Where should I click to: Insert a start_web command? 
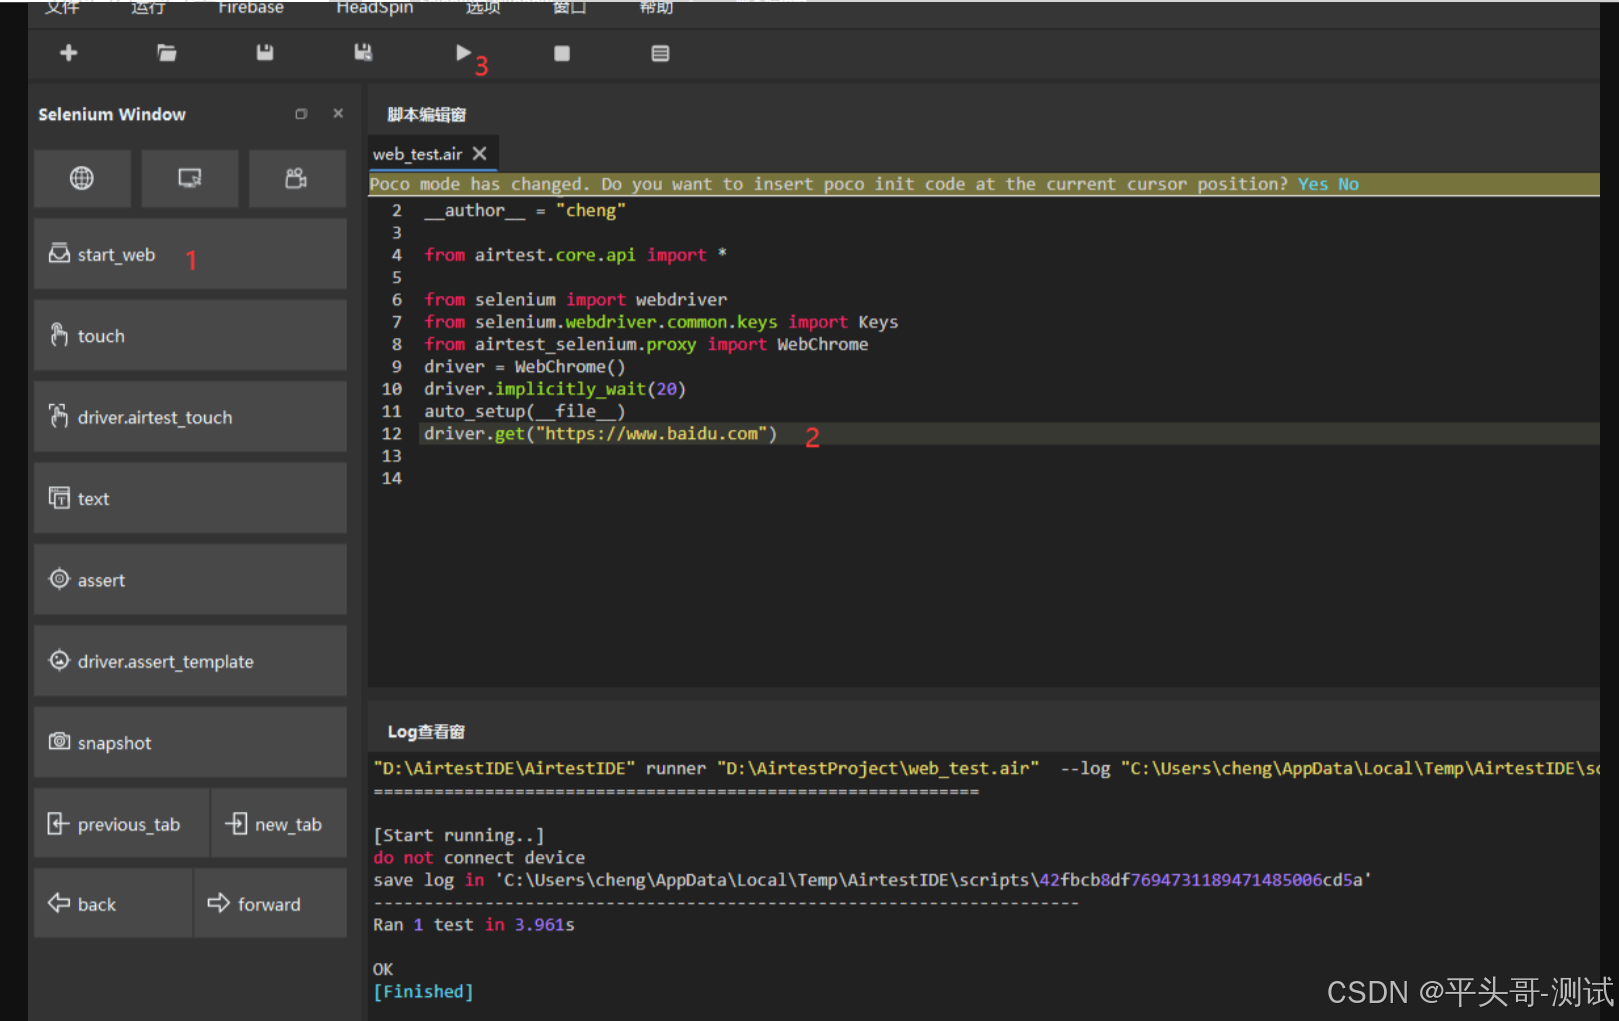pos(190,255)
